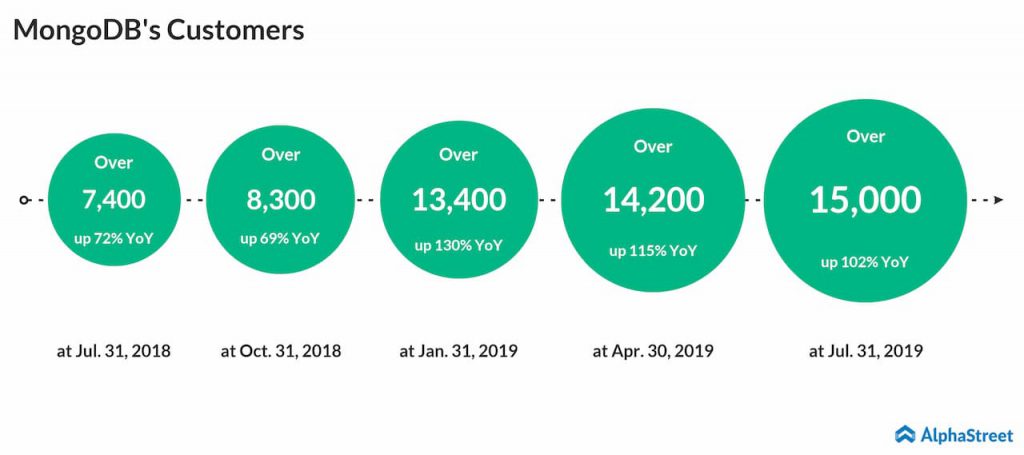1024x455 pixels.
Task: Click the 'up 72% YoY' text
Action: coord(114,238)
